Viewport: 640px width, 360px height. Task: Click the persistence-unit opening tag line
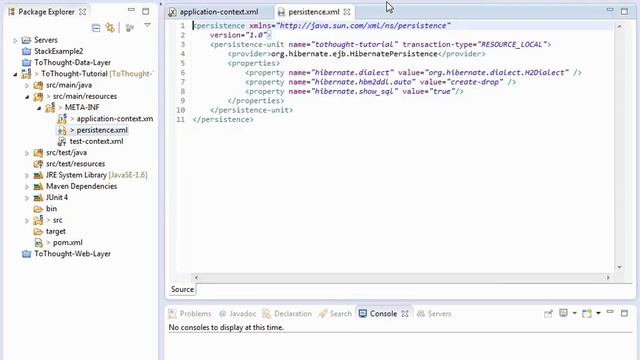pyautogui.click(x=380, y=44)
